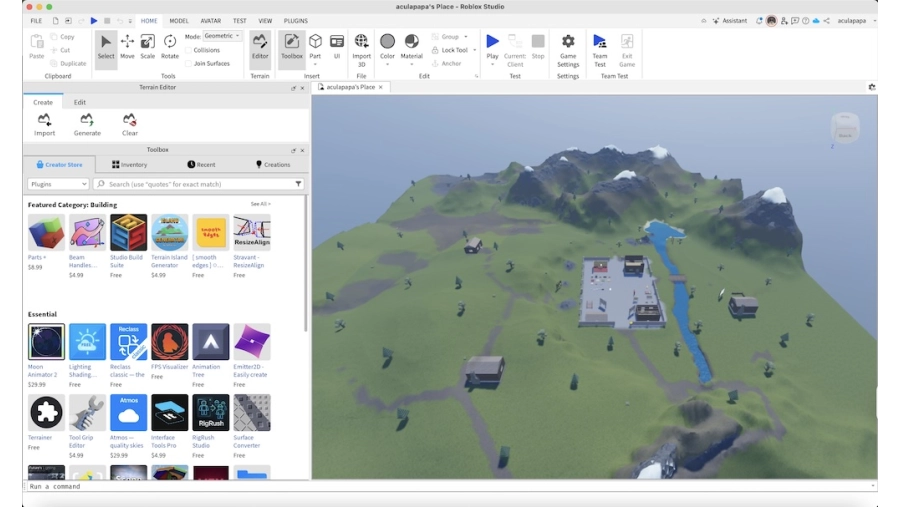Expand the Group dropdown arrow
Viewport: 900px width, 507px height.
(x=465, y=37)
